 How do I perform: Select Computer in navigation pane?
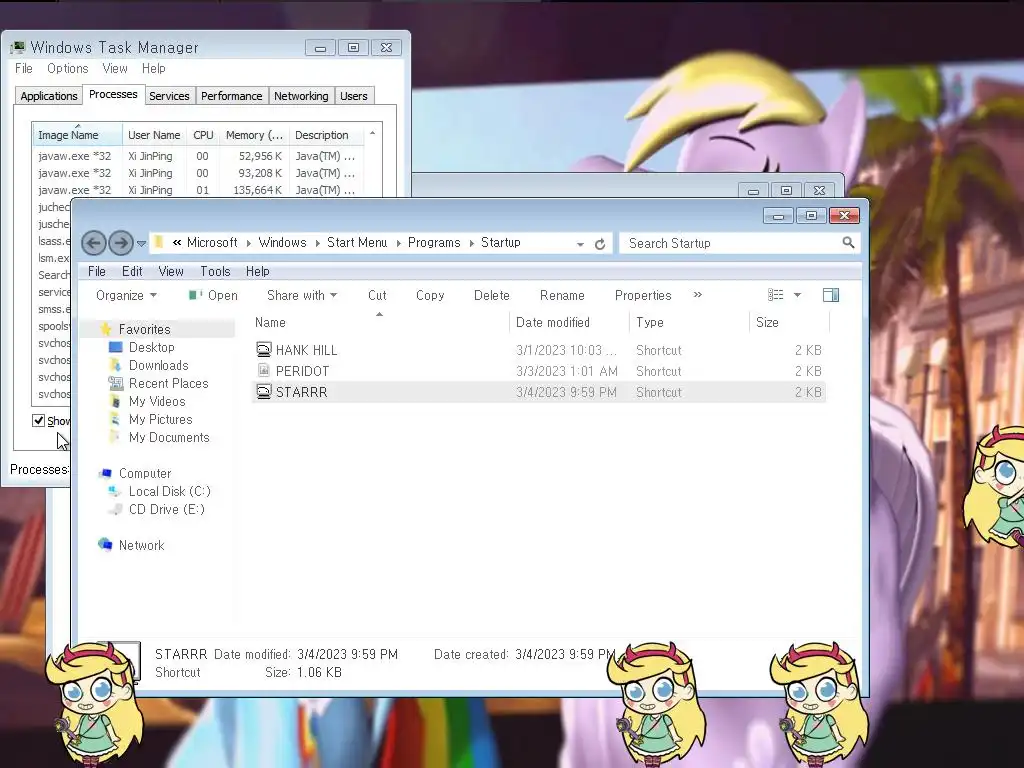coord(144,473)
